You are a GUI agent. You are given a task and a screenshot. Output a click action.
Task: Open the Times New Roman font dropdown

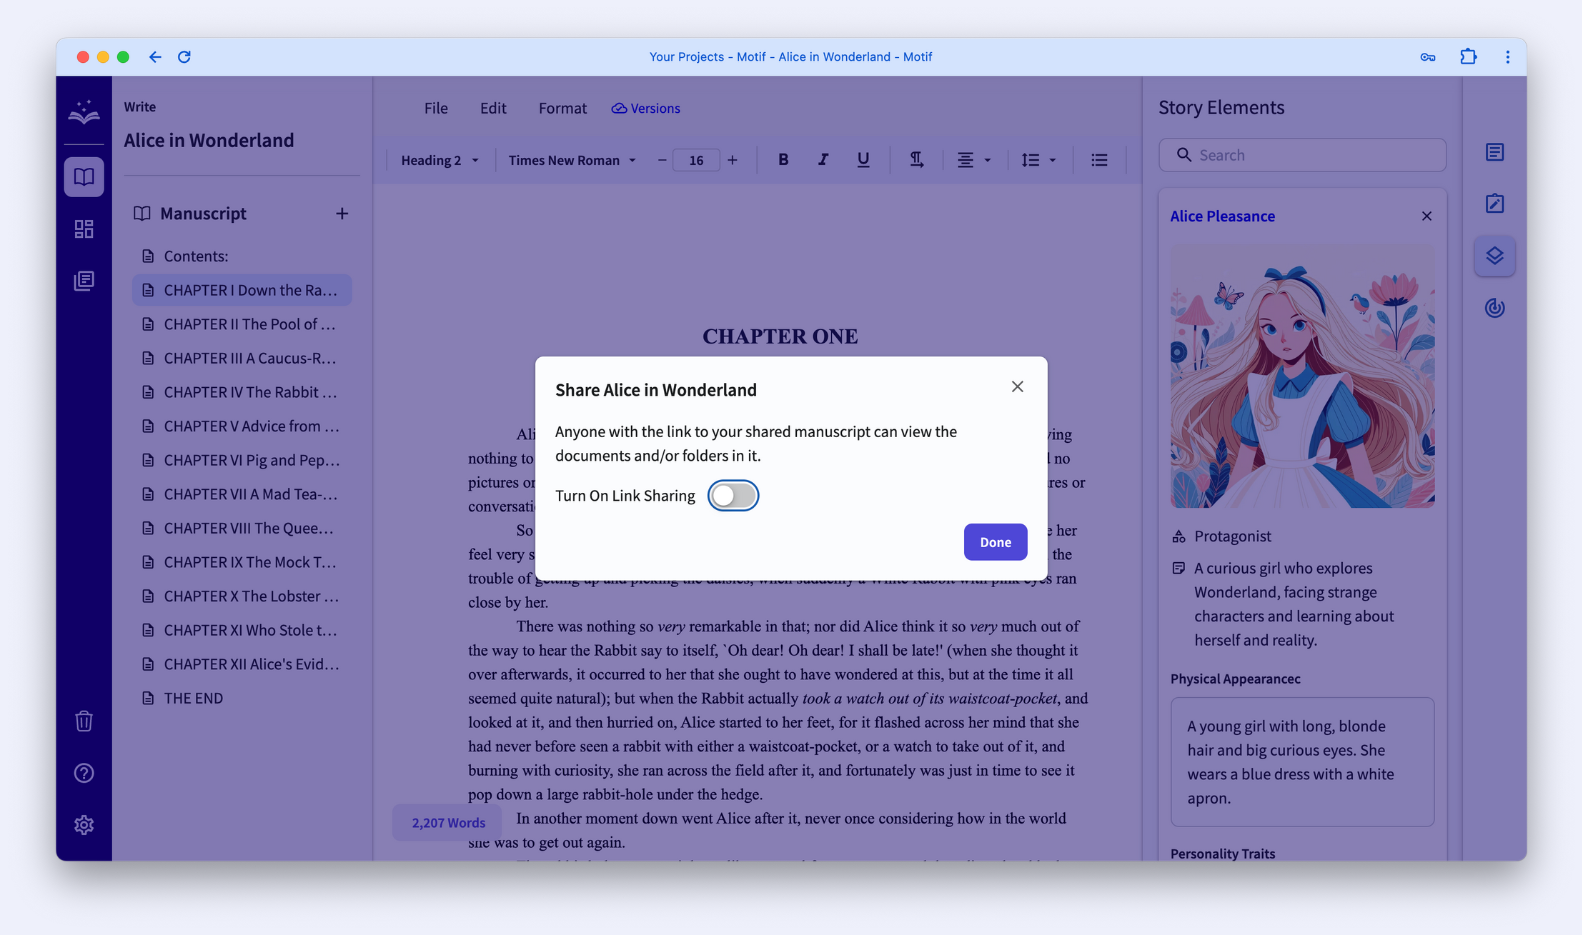[x=572, y=160]
